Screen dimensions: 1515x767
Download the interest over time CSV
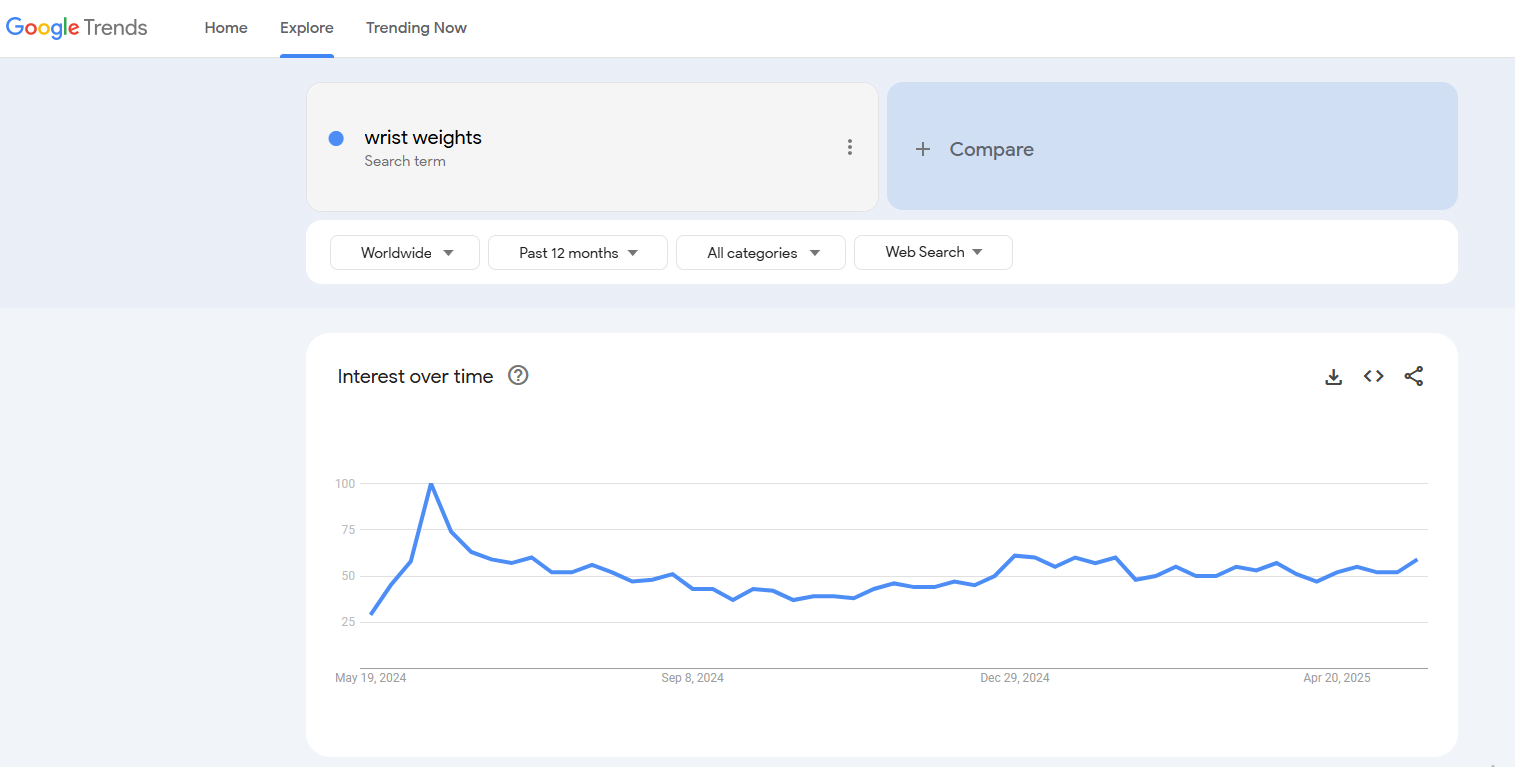coord(1333,377)
